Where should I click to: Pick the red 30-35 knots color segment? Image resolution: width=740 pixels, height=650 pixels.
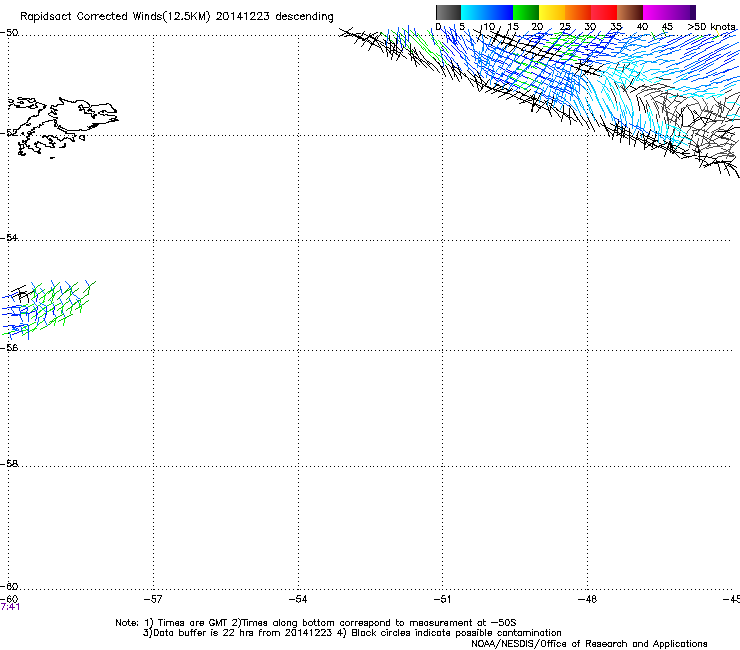click(x=604, y=12)
